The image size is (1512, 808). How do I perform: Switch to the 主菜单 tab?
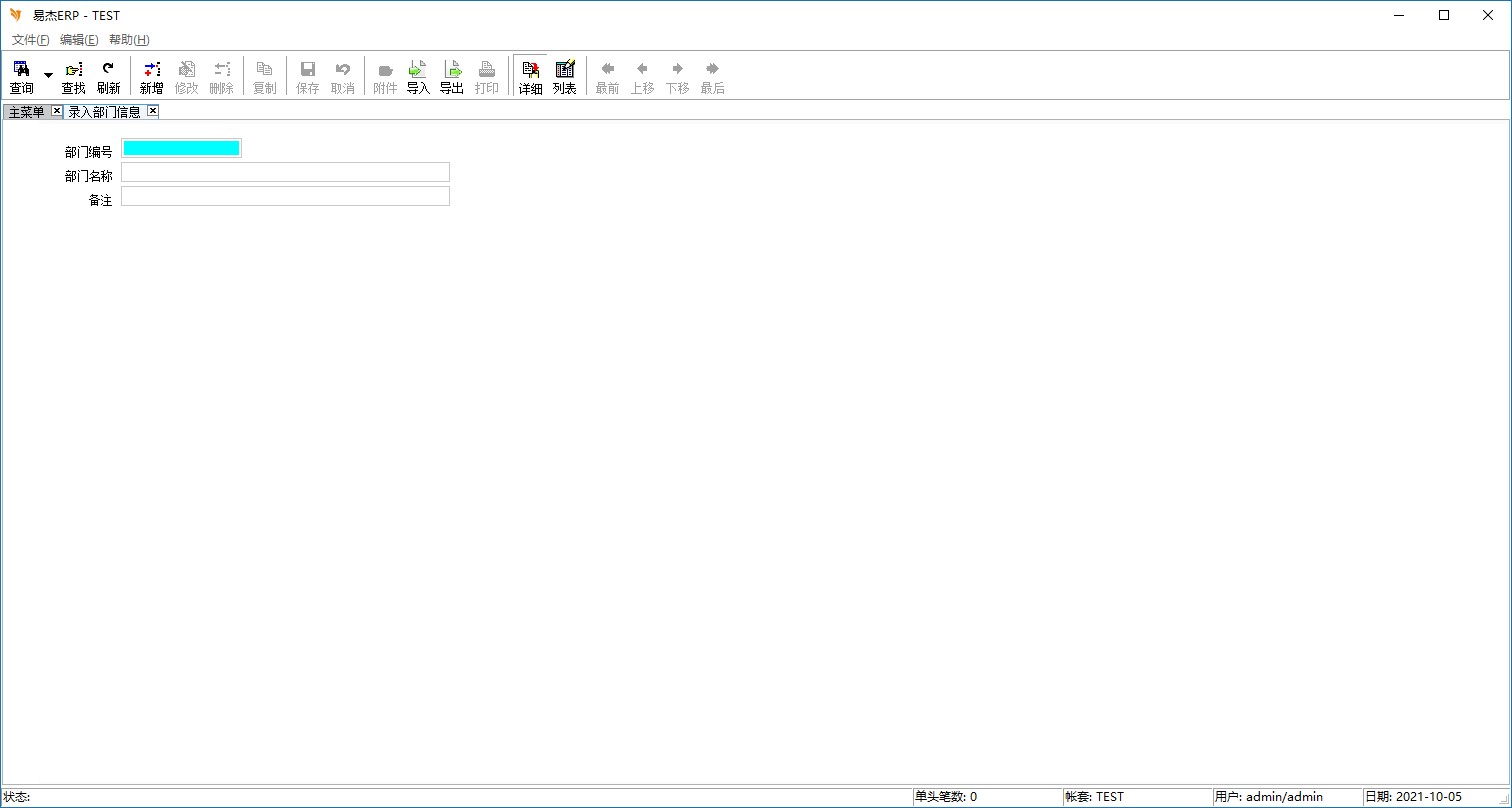[27, 112]
